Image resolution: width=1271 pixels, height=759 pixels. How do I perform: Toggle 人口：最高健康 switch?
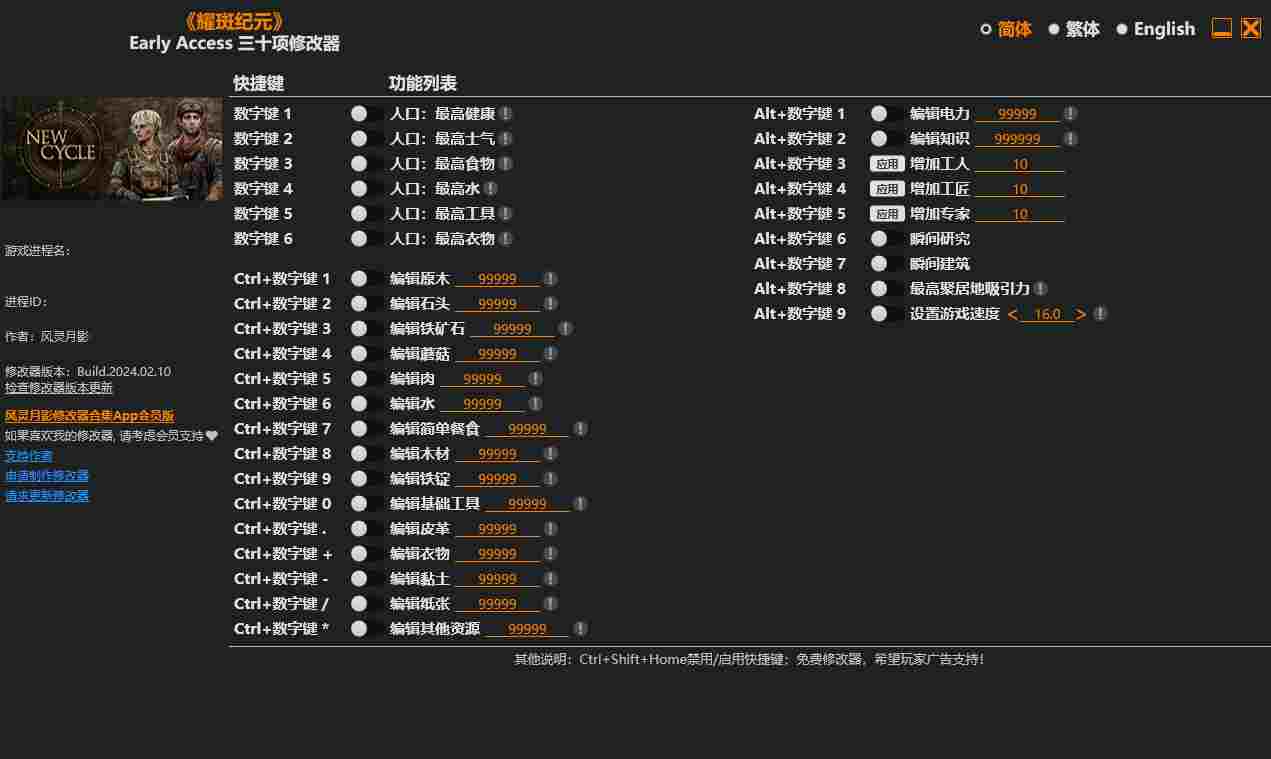tap(366, 114)
